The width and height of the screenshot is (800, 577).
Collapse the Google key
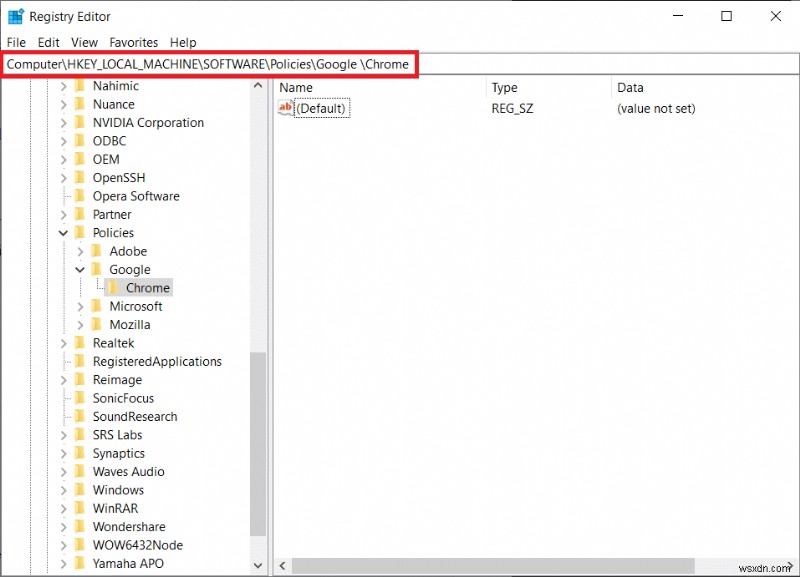79,269
